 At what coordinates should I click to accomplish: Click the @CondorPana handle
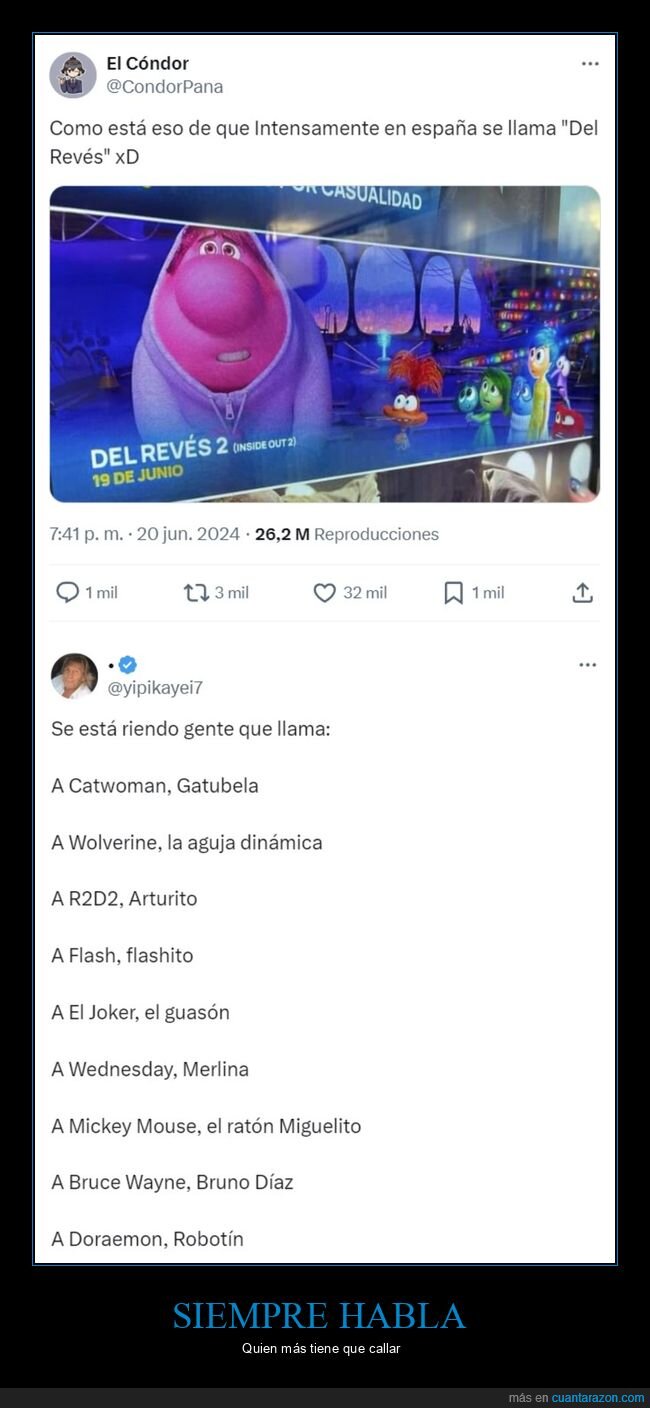pos(165,87)
